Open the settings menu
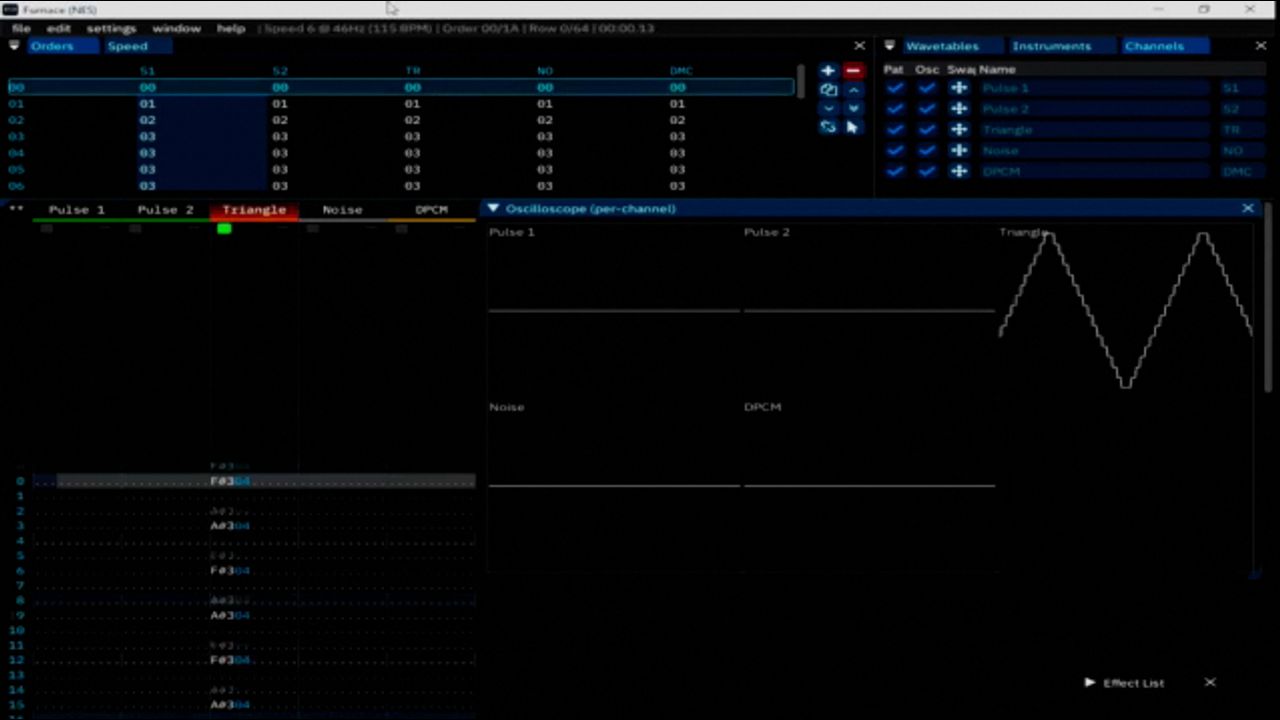 pyautogui.click(x=111, y=28)
